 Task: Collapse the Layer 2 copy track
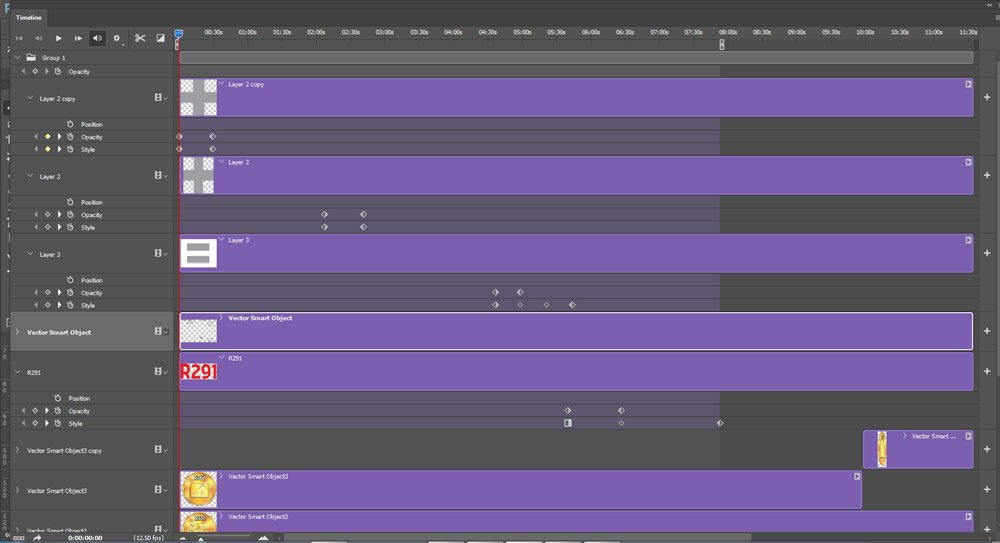(30, 98)
